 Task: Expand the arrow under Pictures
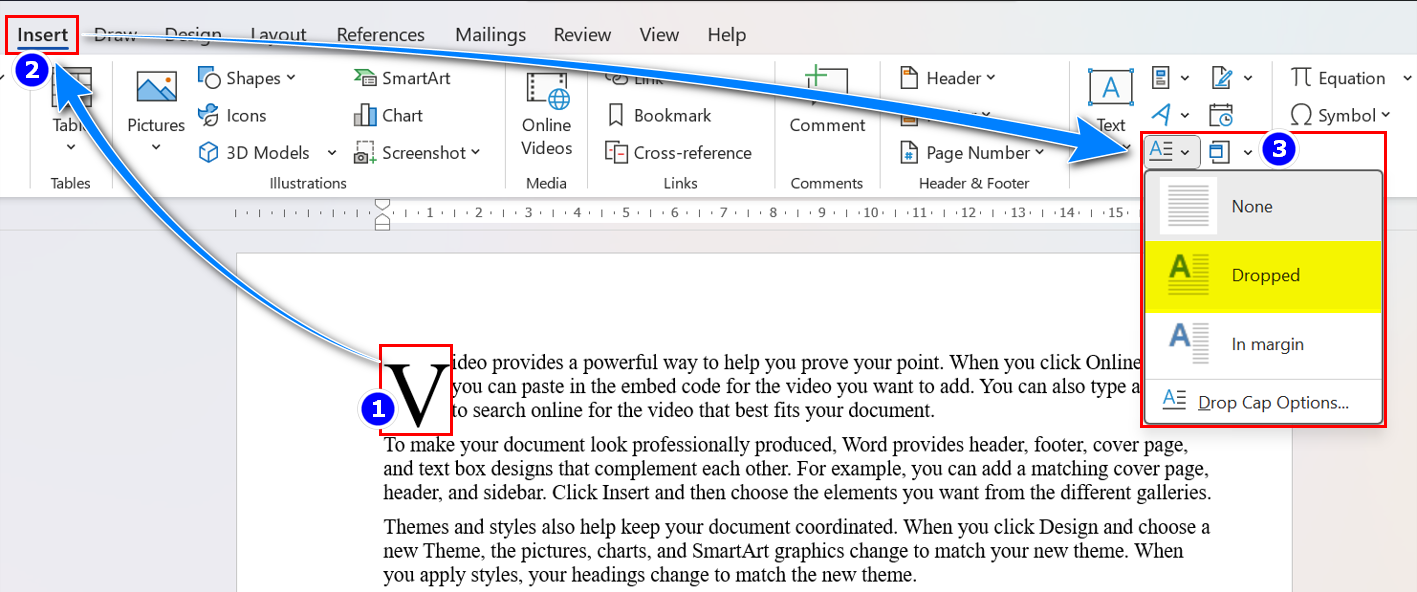point(156,148)
